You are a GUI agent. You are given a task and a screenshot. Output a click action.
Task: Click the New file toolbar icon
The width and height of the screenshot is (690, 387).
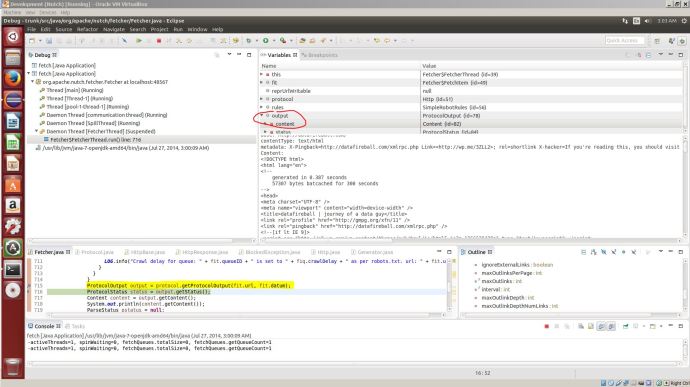(x=32, y=41)
